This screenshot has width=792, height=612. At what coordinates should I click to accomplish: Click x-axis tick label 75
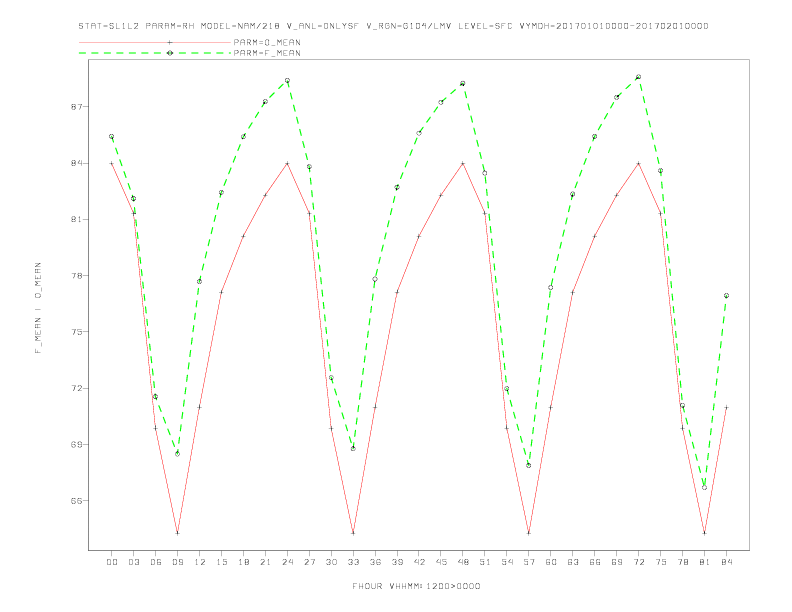[661, 562]
